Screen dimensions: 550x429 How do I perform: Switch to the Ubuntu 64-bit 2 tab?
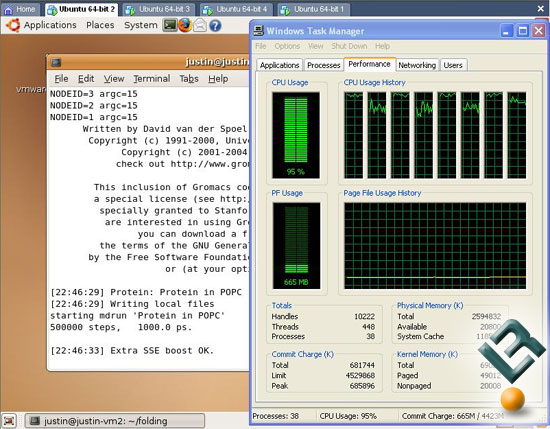click(81, 9)
